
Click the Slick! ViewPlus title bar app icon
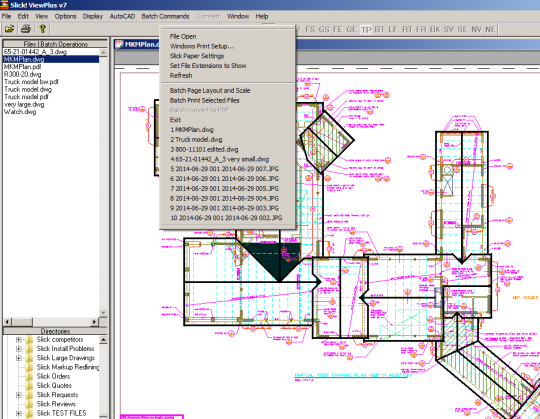click(4, 4)
